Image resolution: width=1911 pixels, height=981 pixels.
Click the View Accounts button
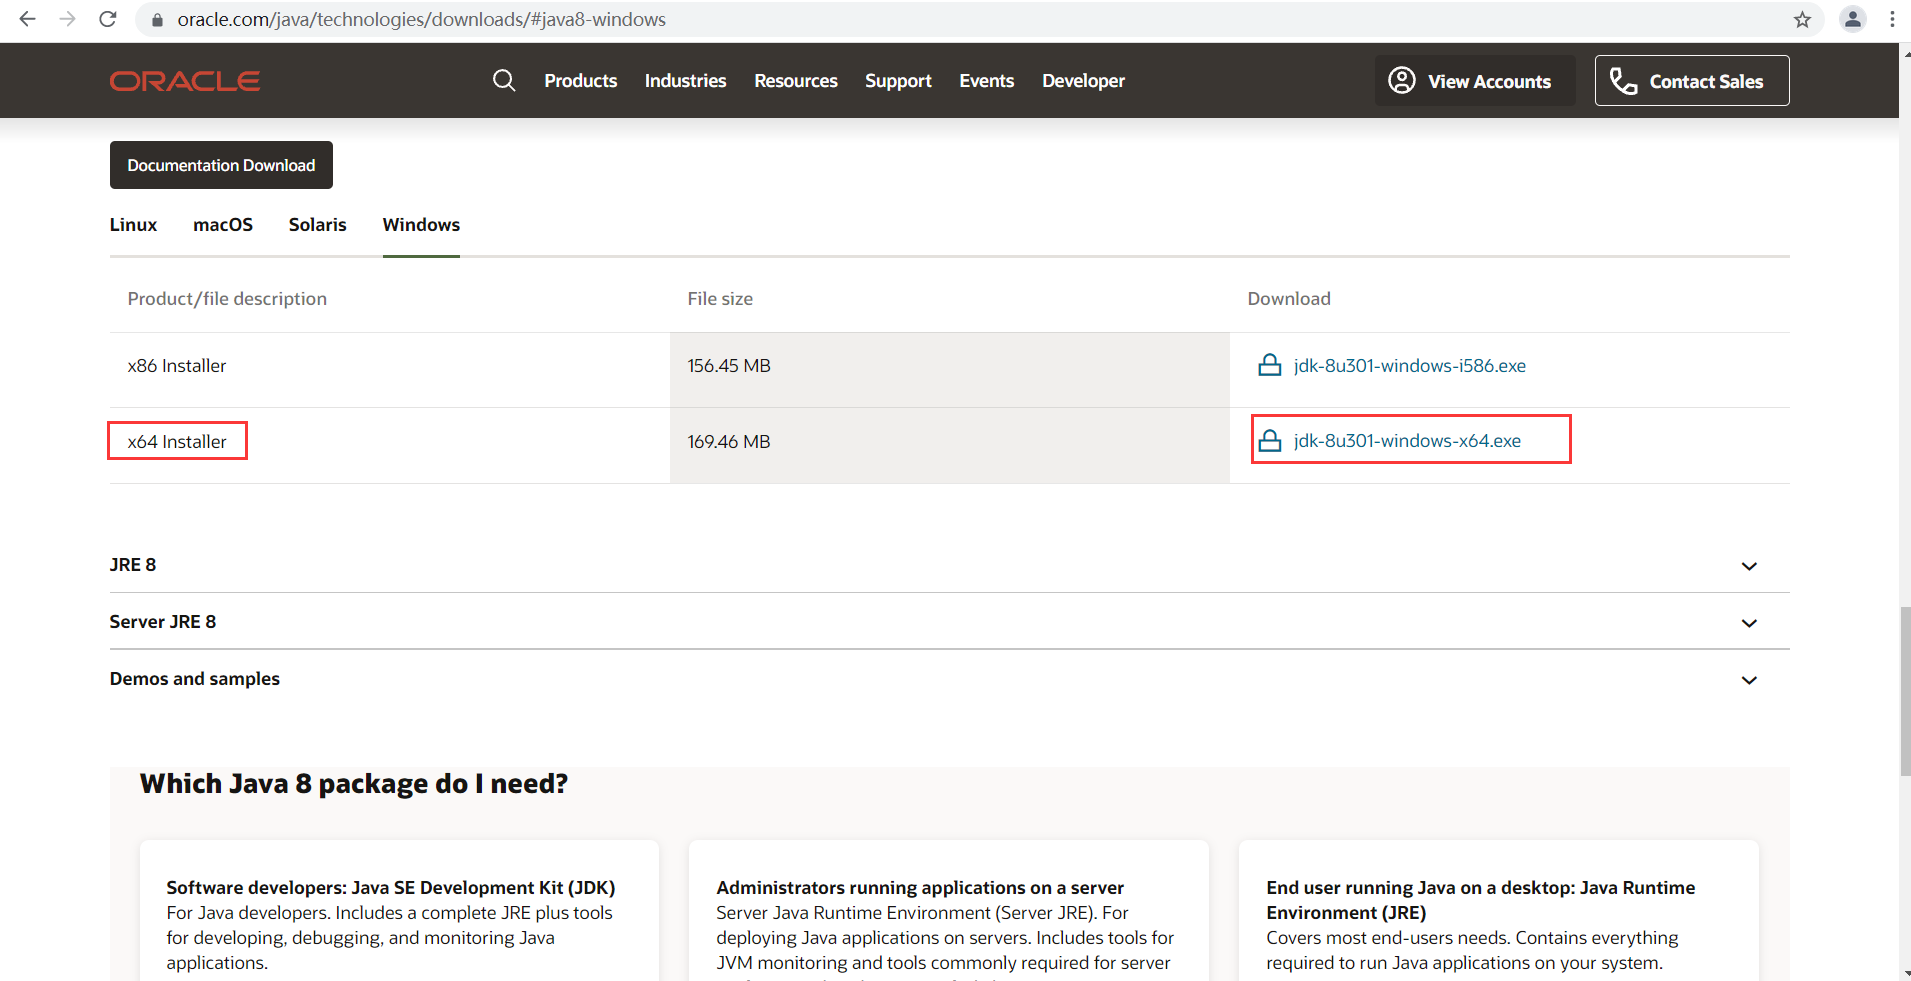(x=1475, y=80)
